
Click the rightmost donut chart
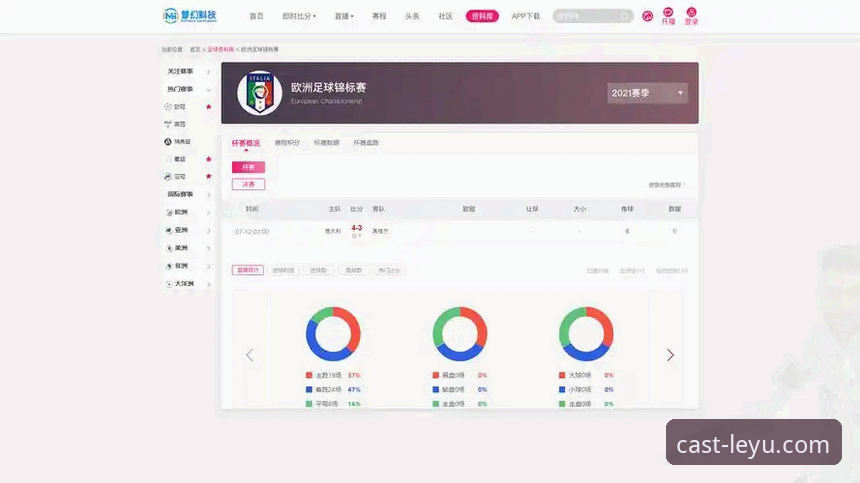point(586,333)
